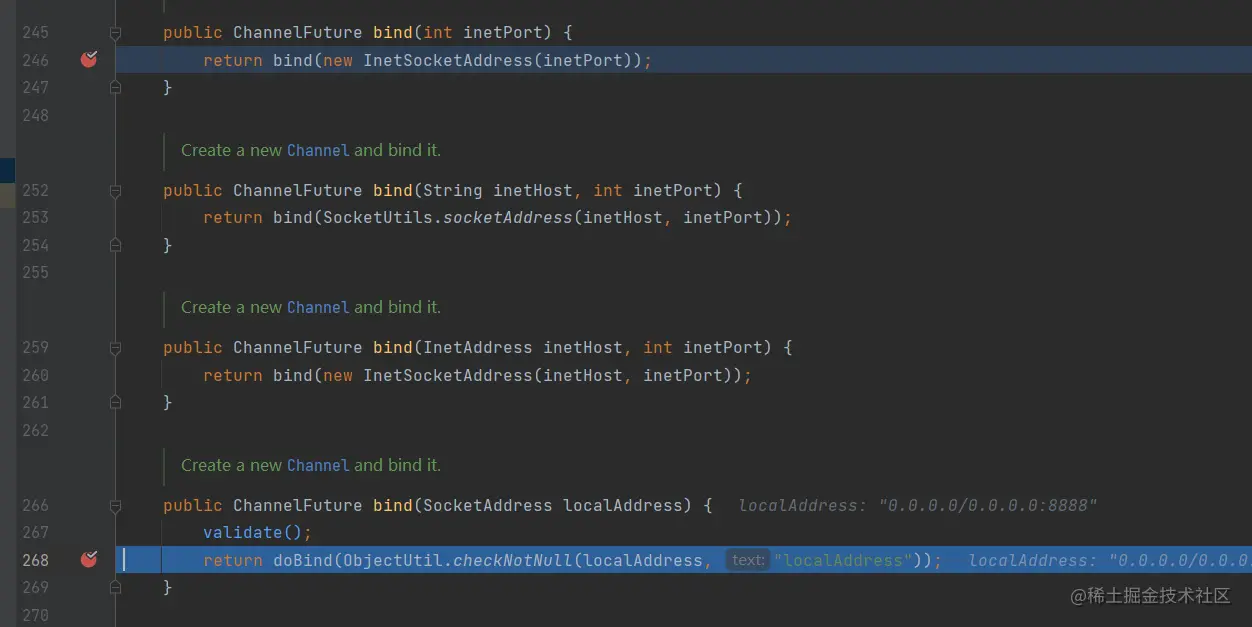Click line number 245 in the gutter
Viewport: 1252px width, 627px height.
(x=35, y=32)
